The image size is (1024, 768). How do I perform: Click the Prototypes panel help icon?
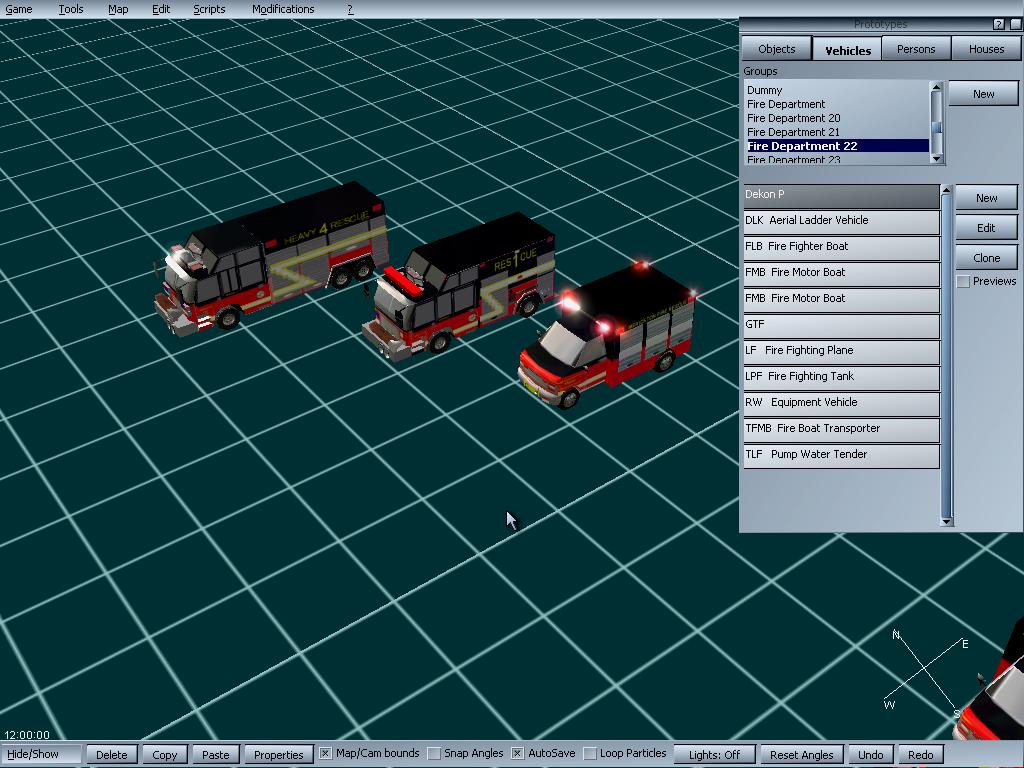999,24
